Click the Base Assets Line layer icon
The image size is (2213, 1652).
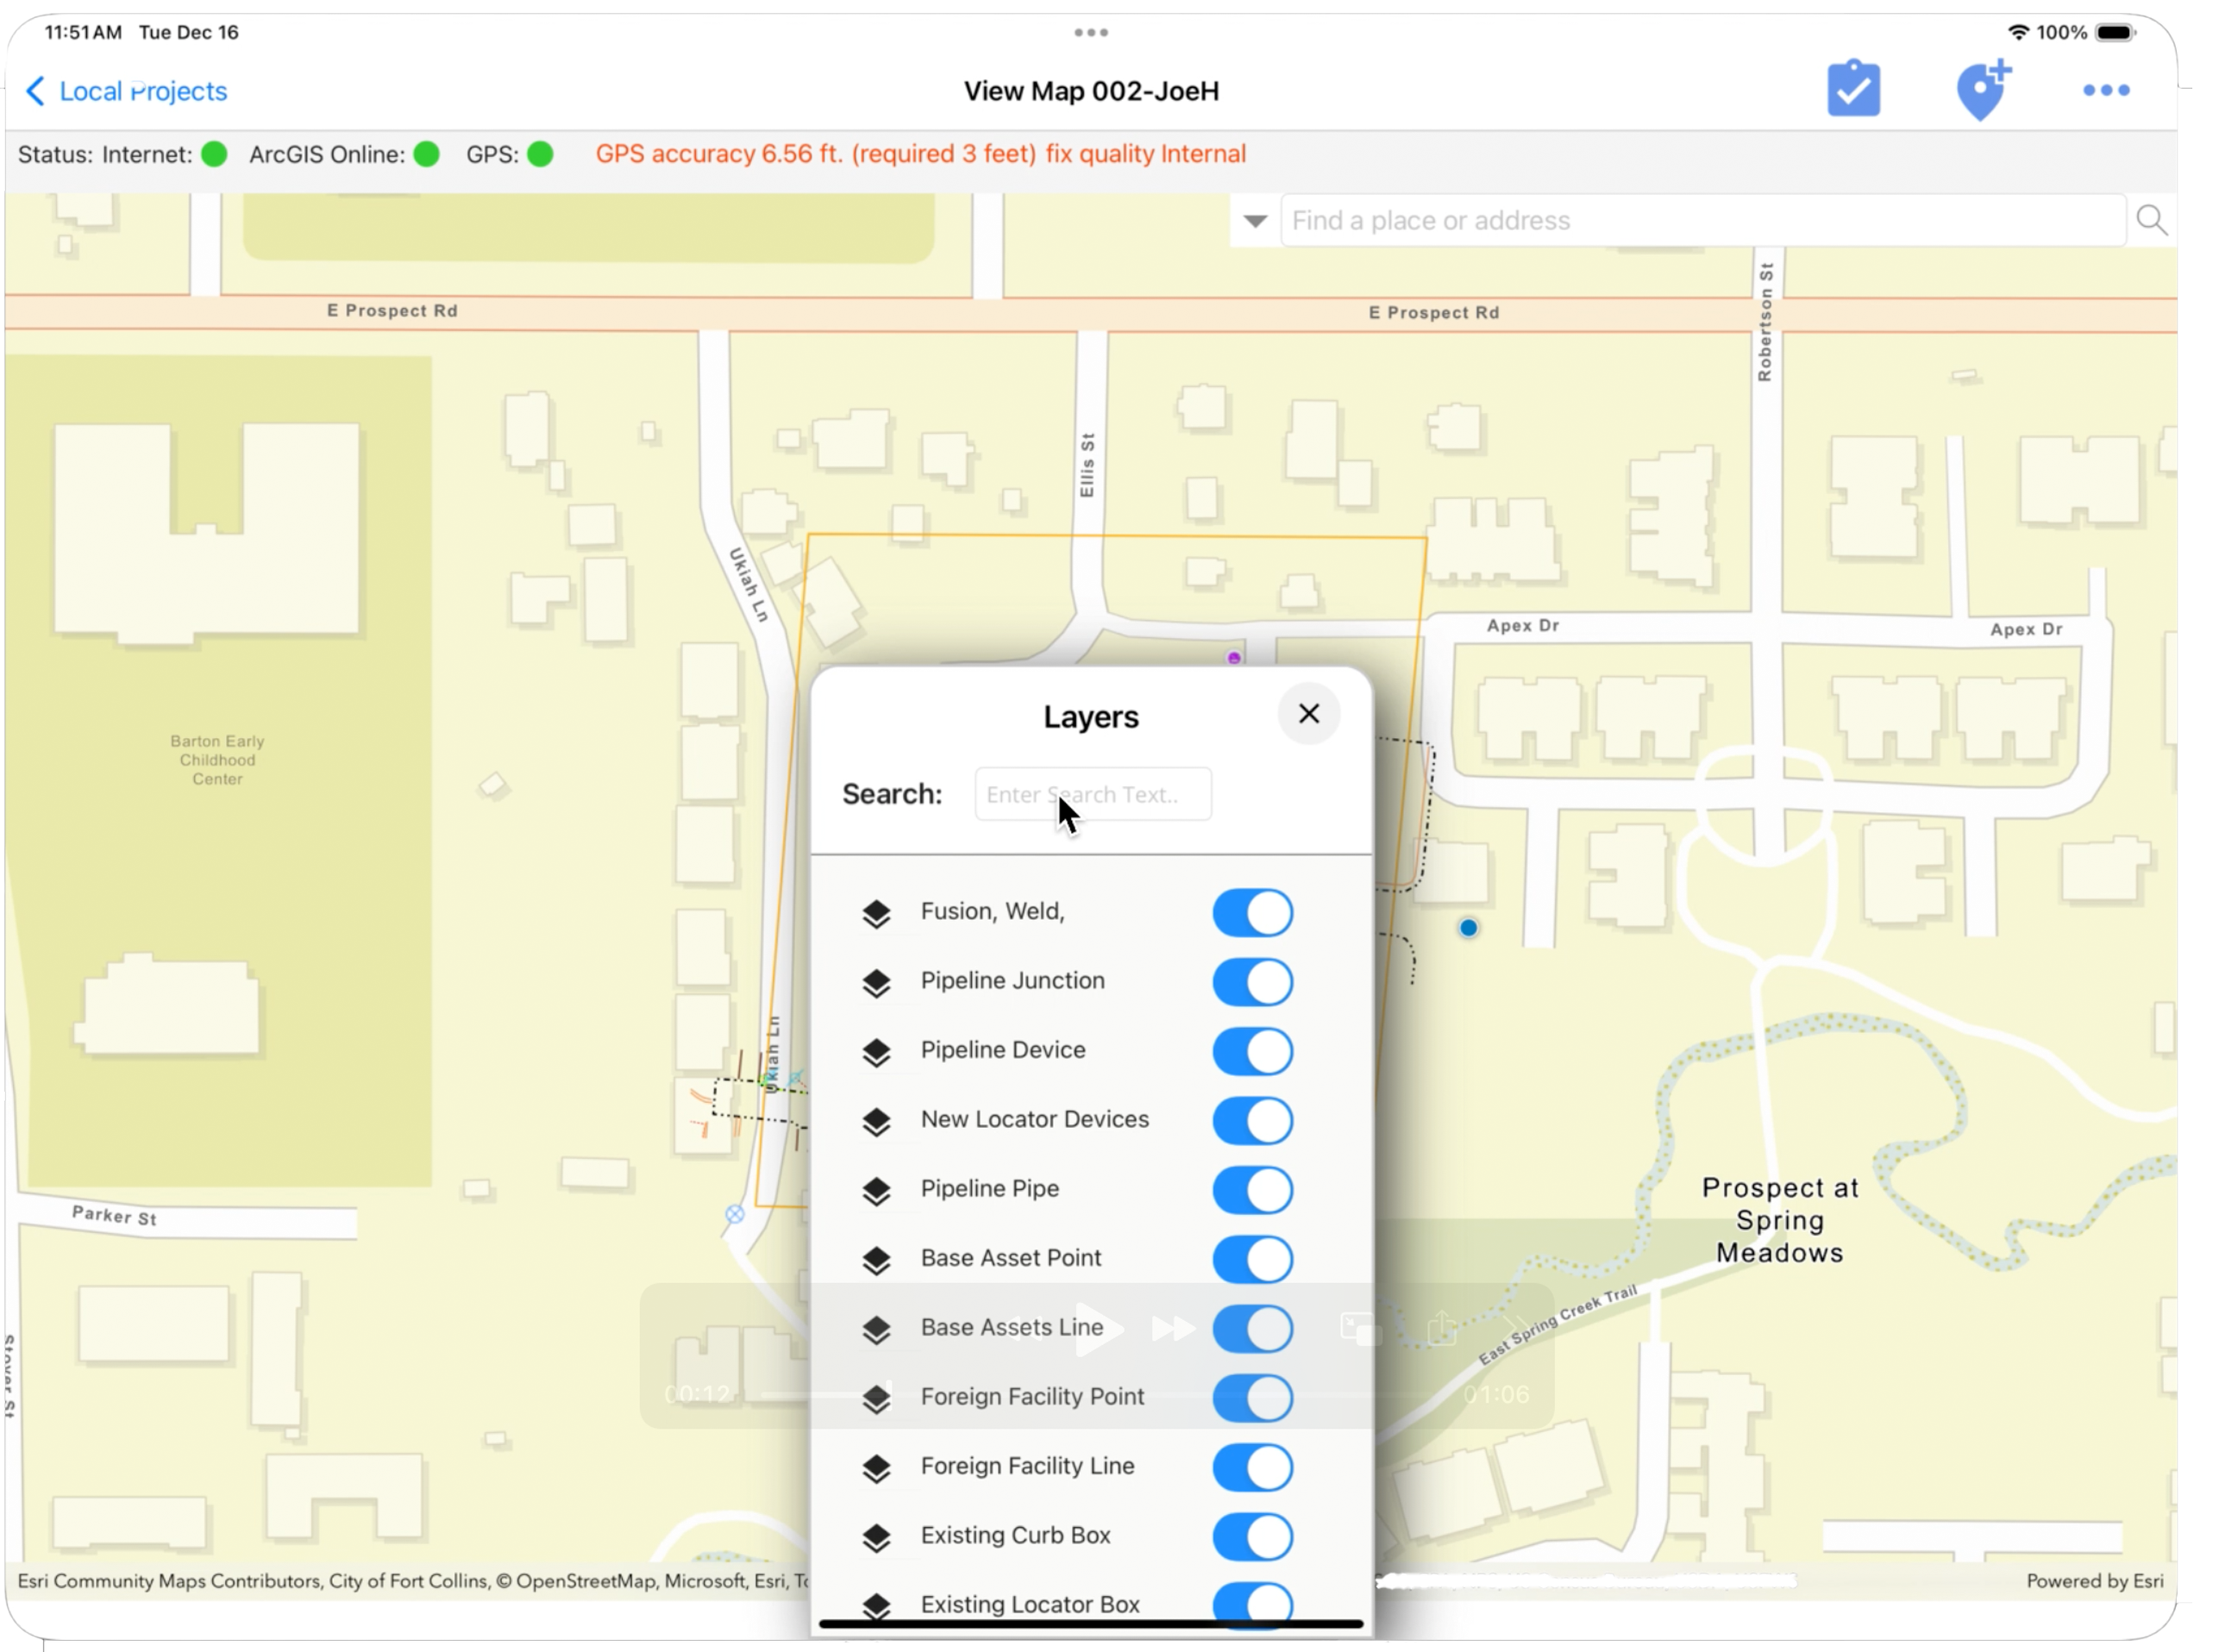[876, 1329]
